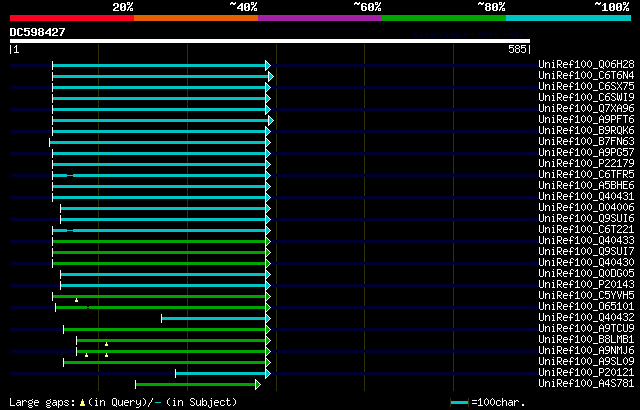Viewport: 640px width, 410px height.
Task: Open the UniRef100_C5YVH5 hit label
Action: pos(587,296)
